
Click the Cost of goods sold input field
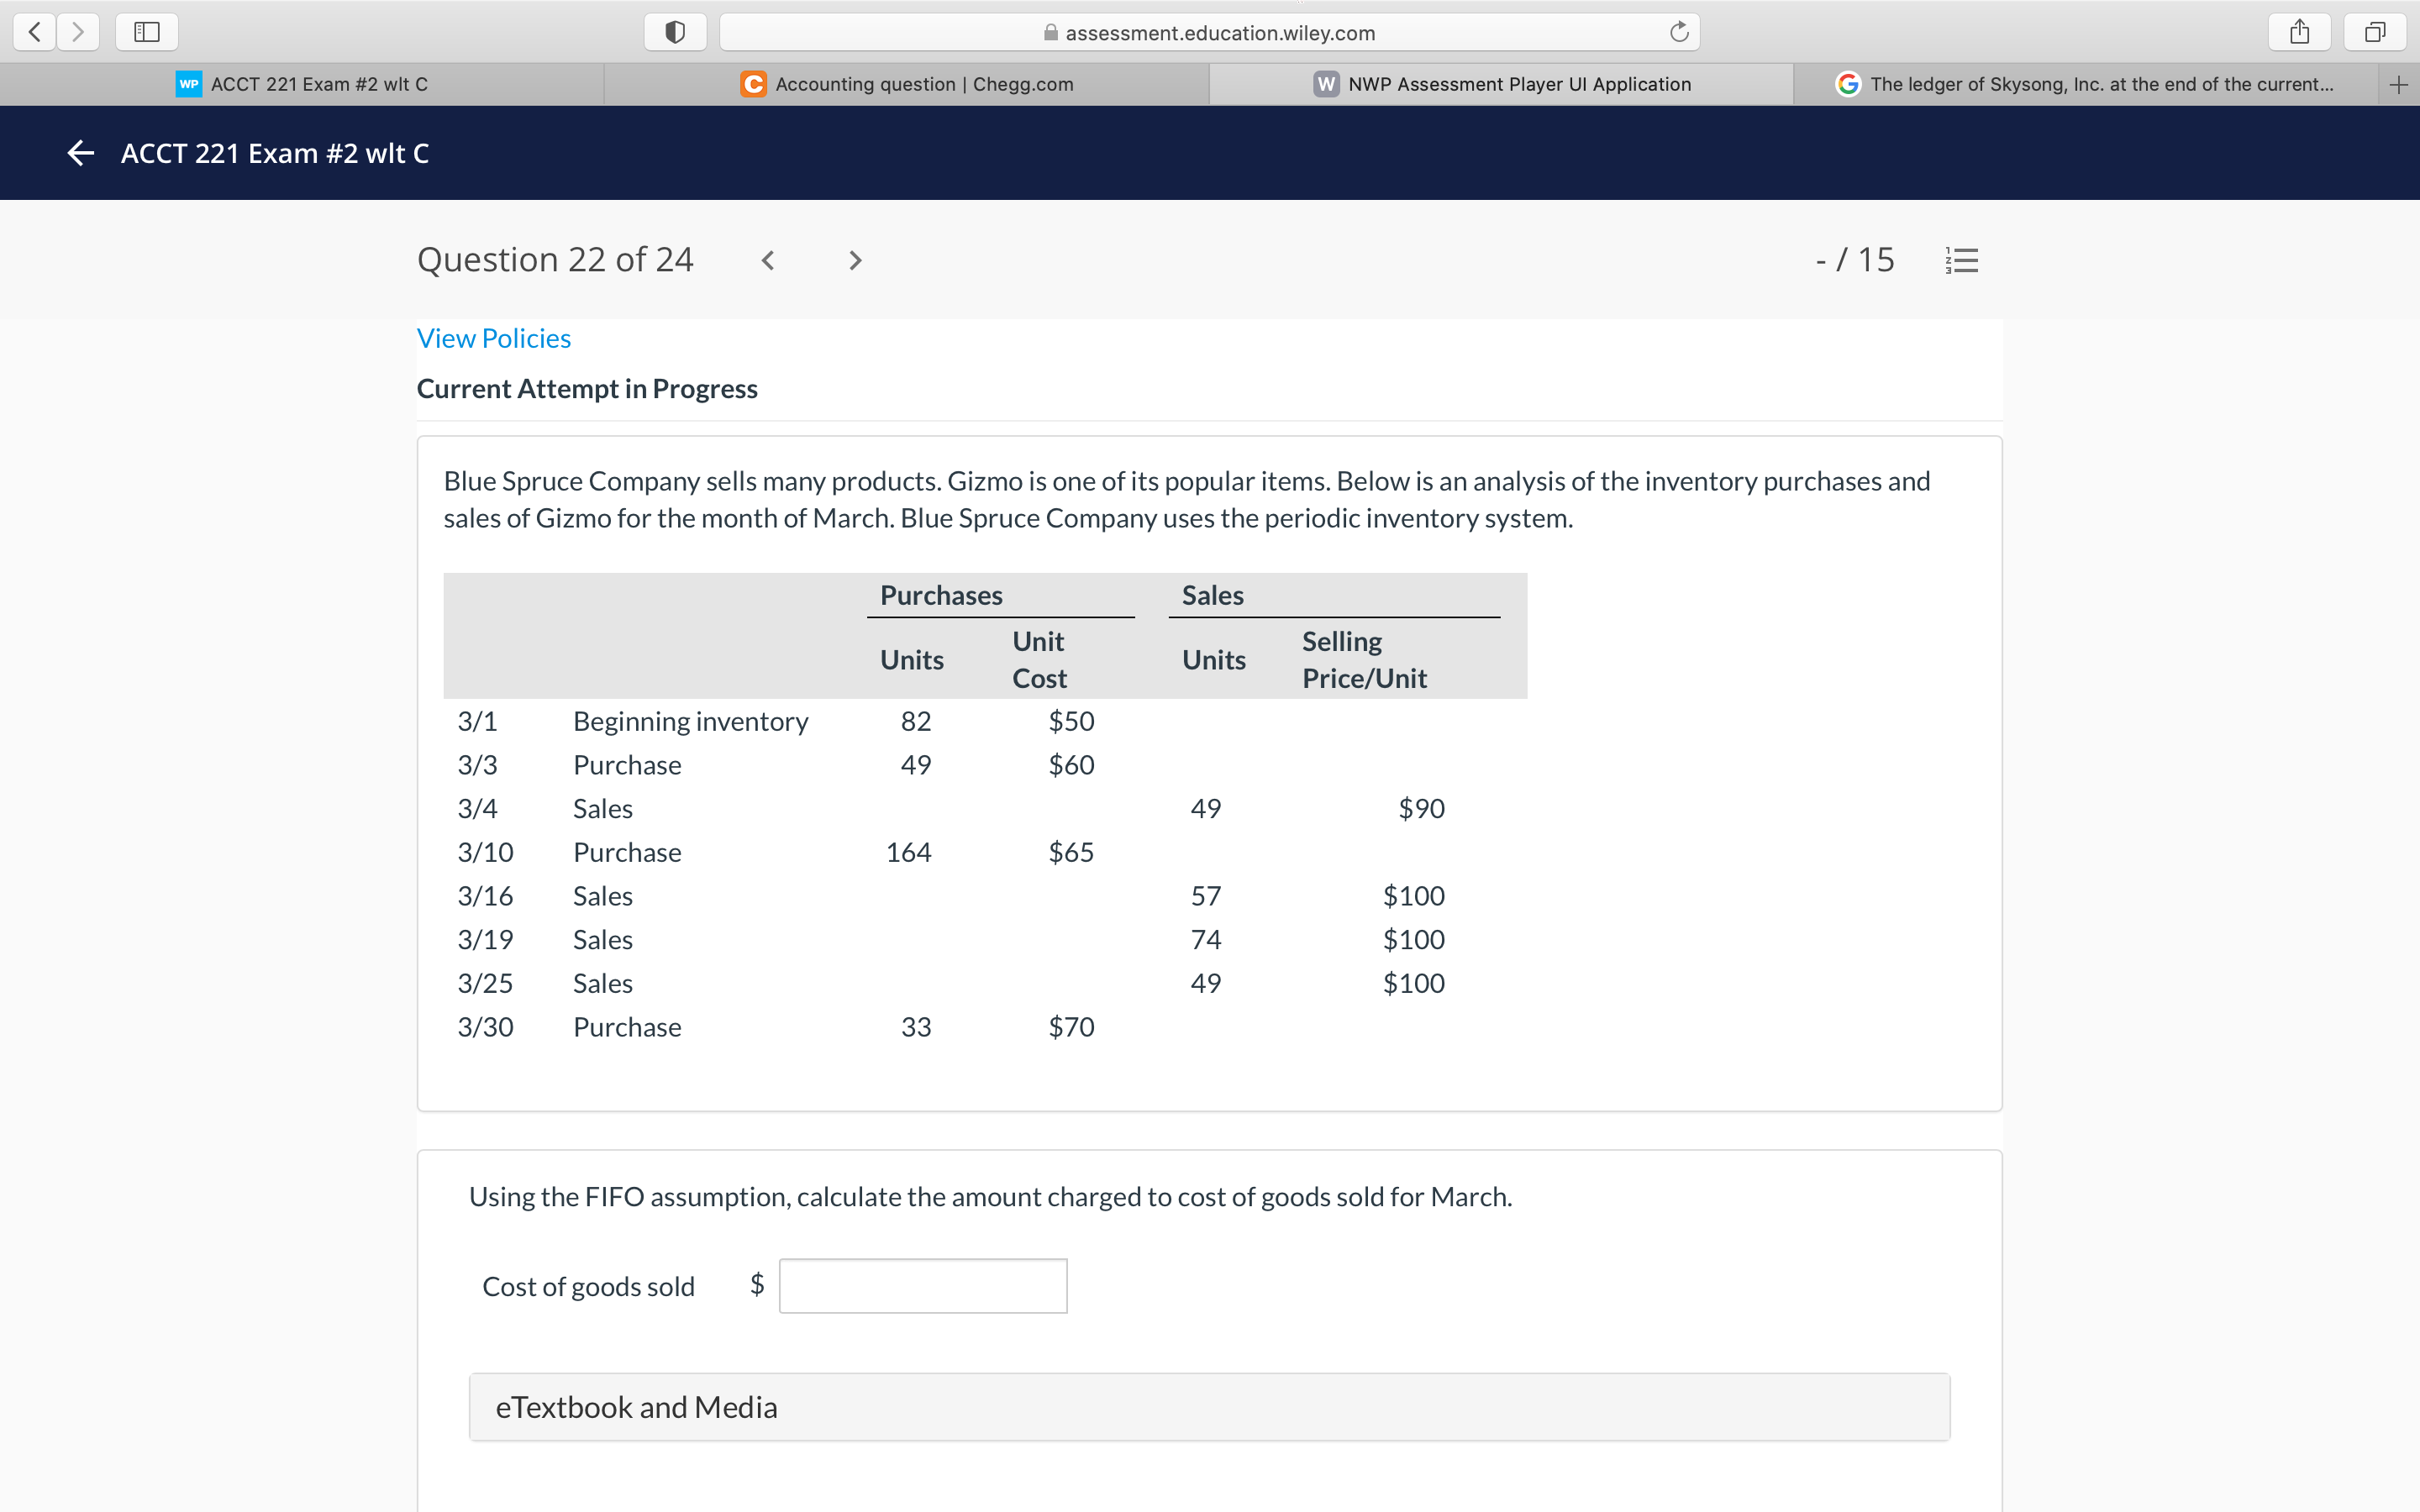click(x=922, y=1286)
